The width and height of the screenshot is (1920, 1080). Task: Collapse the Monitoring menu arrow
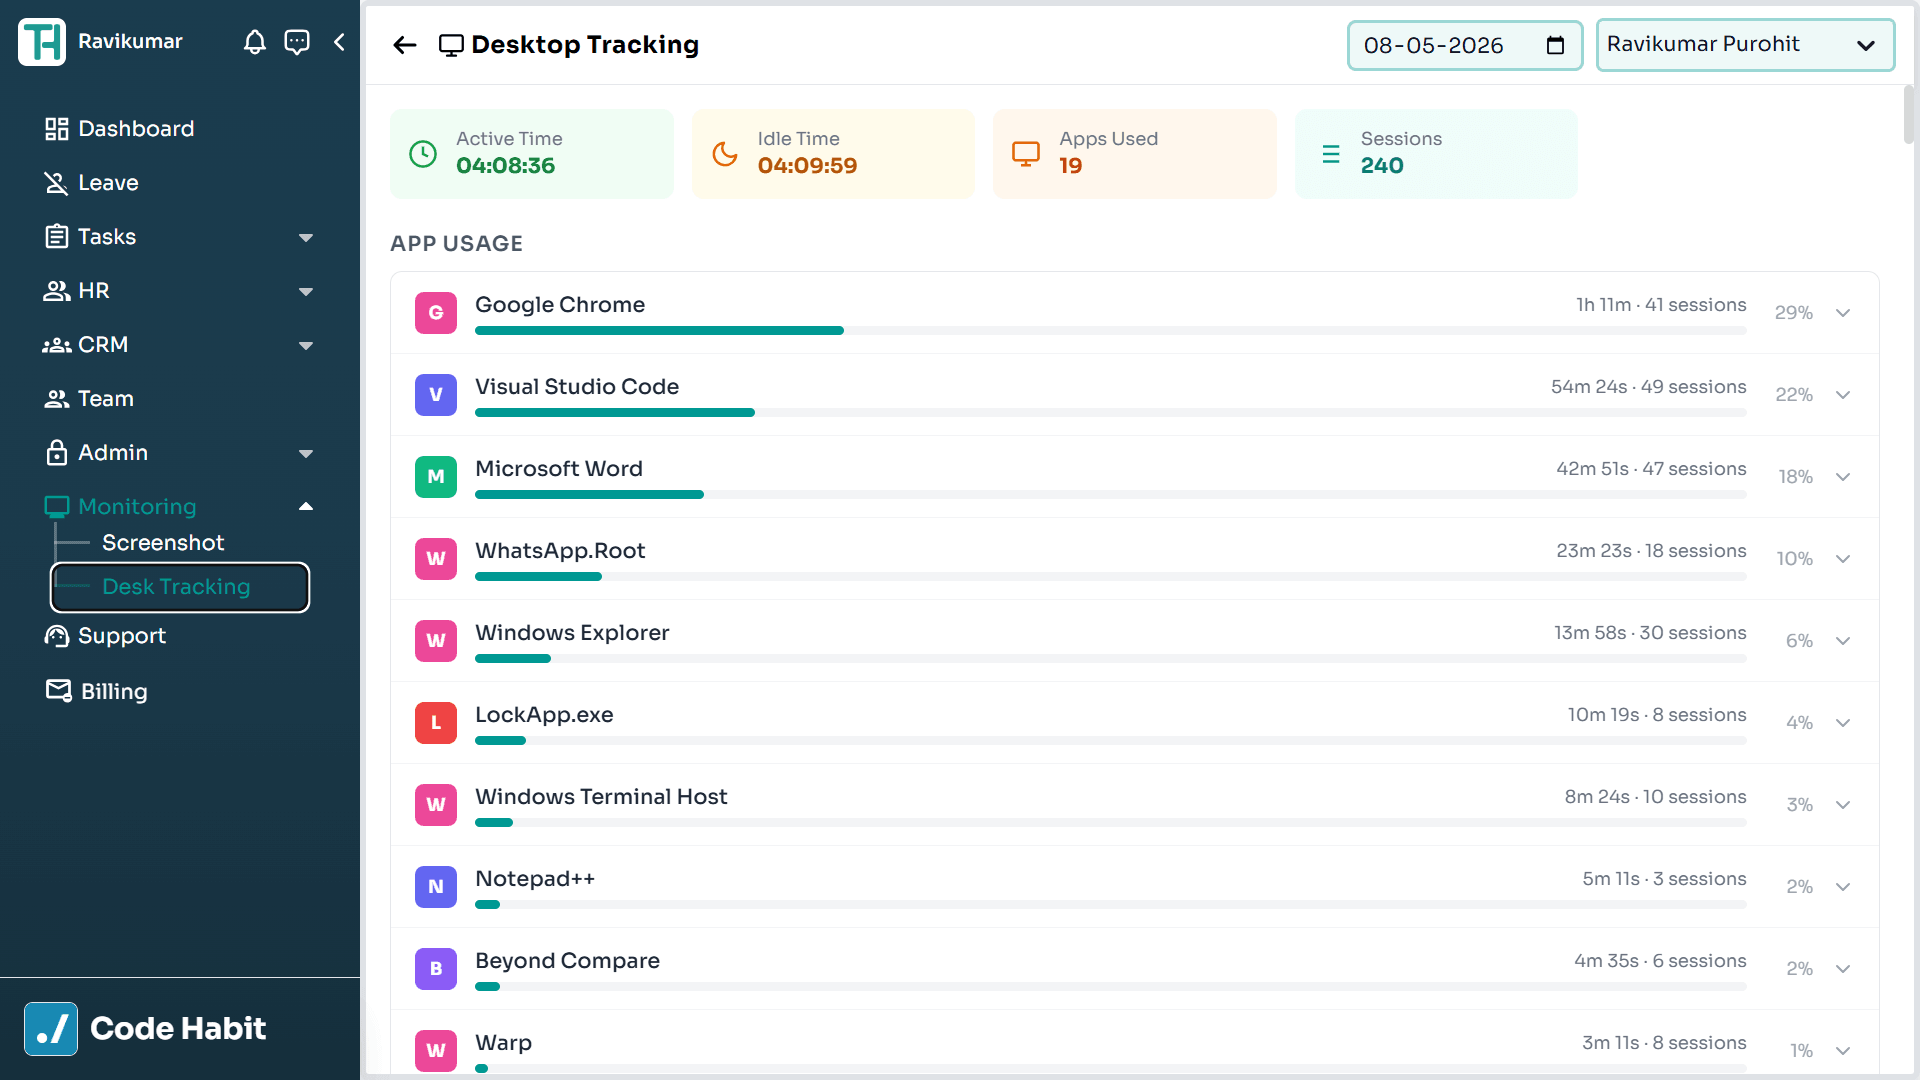306,506
